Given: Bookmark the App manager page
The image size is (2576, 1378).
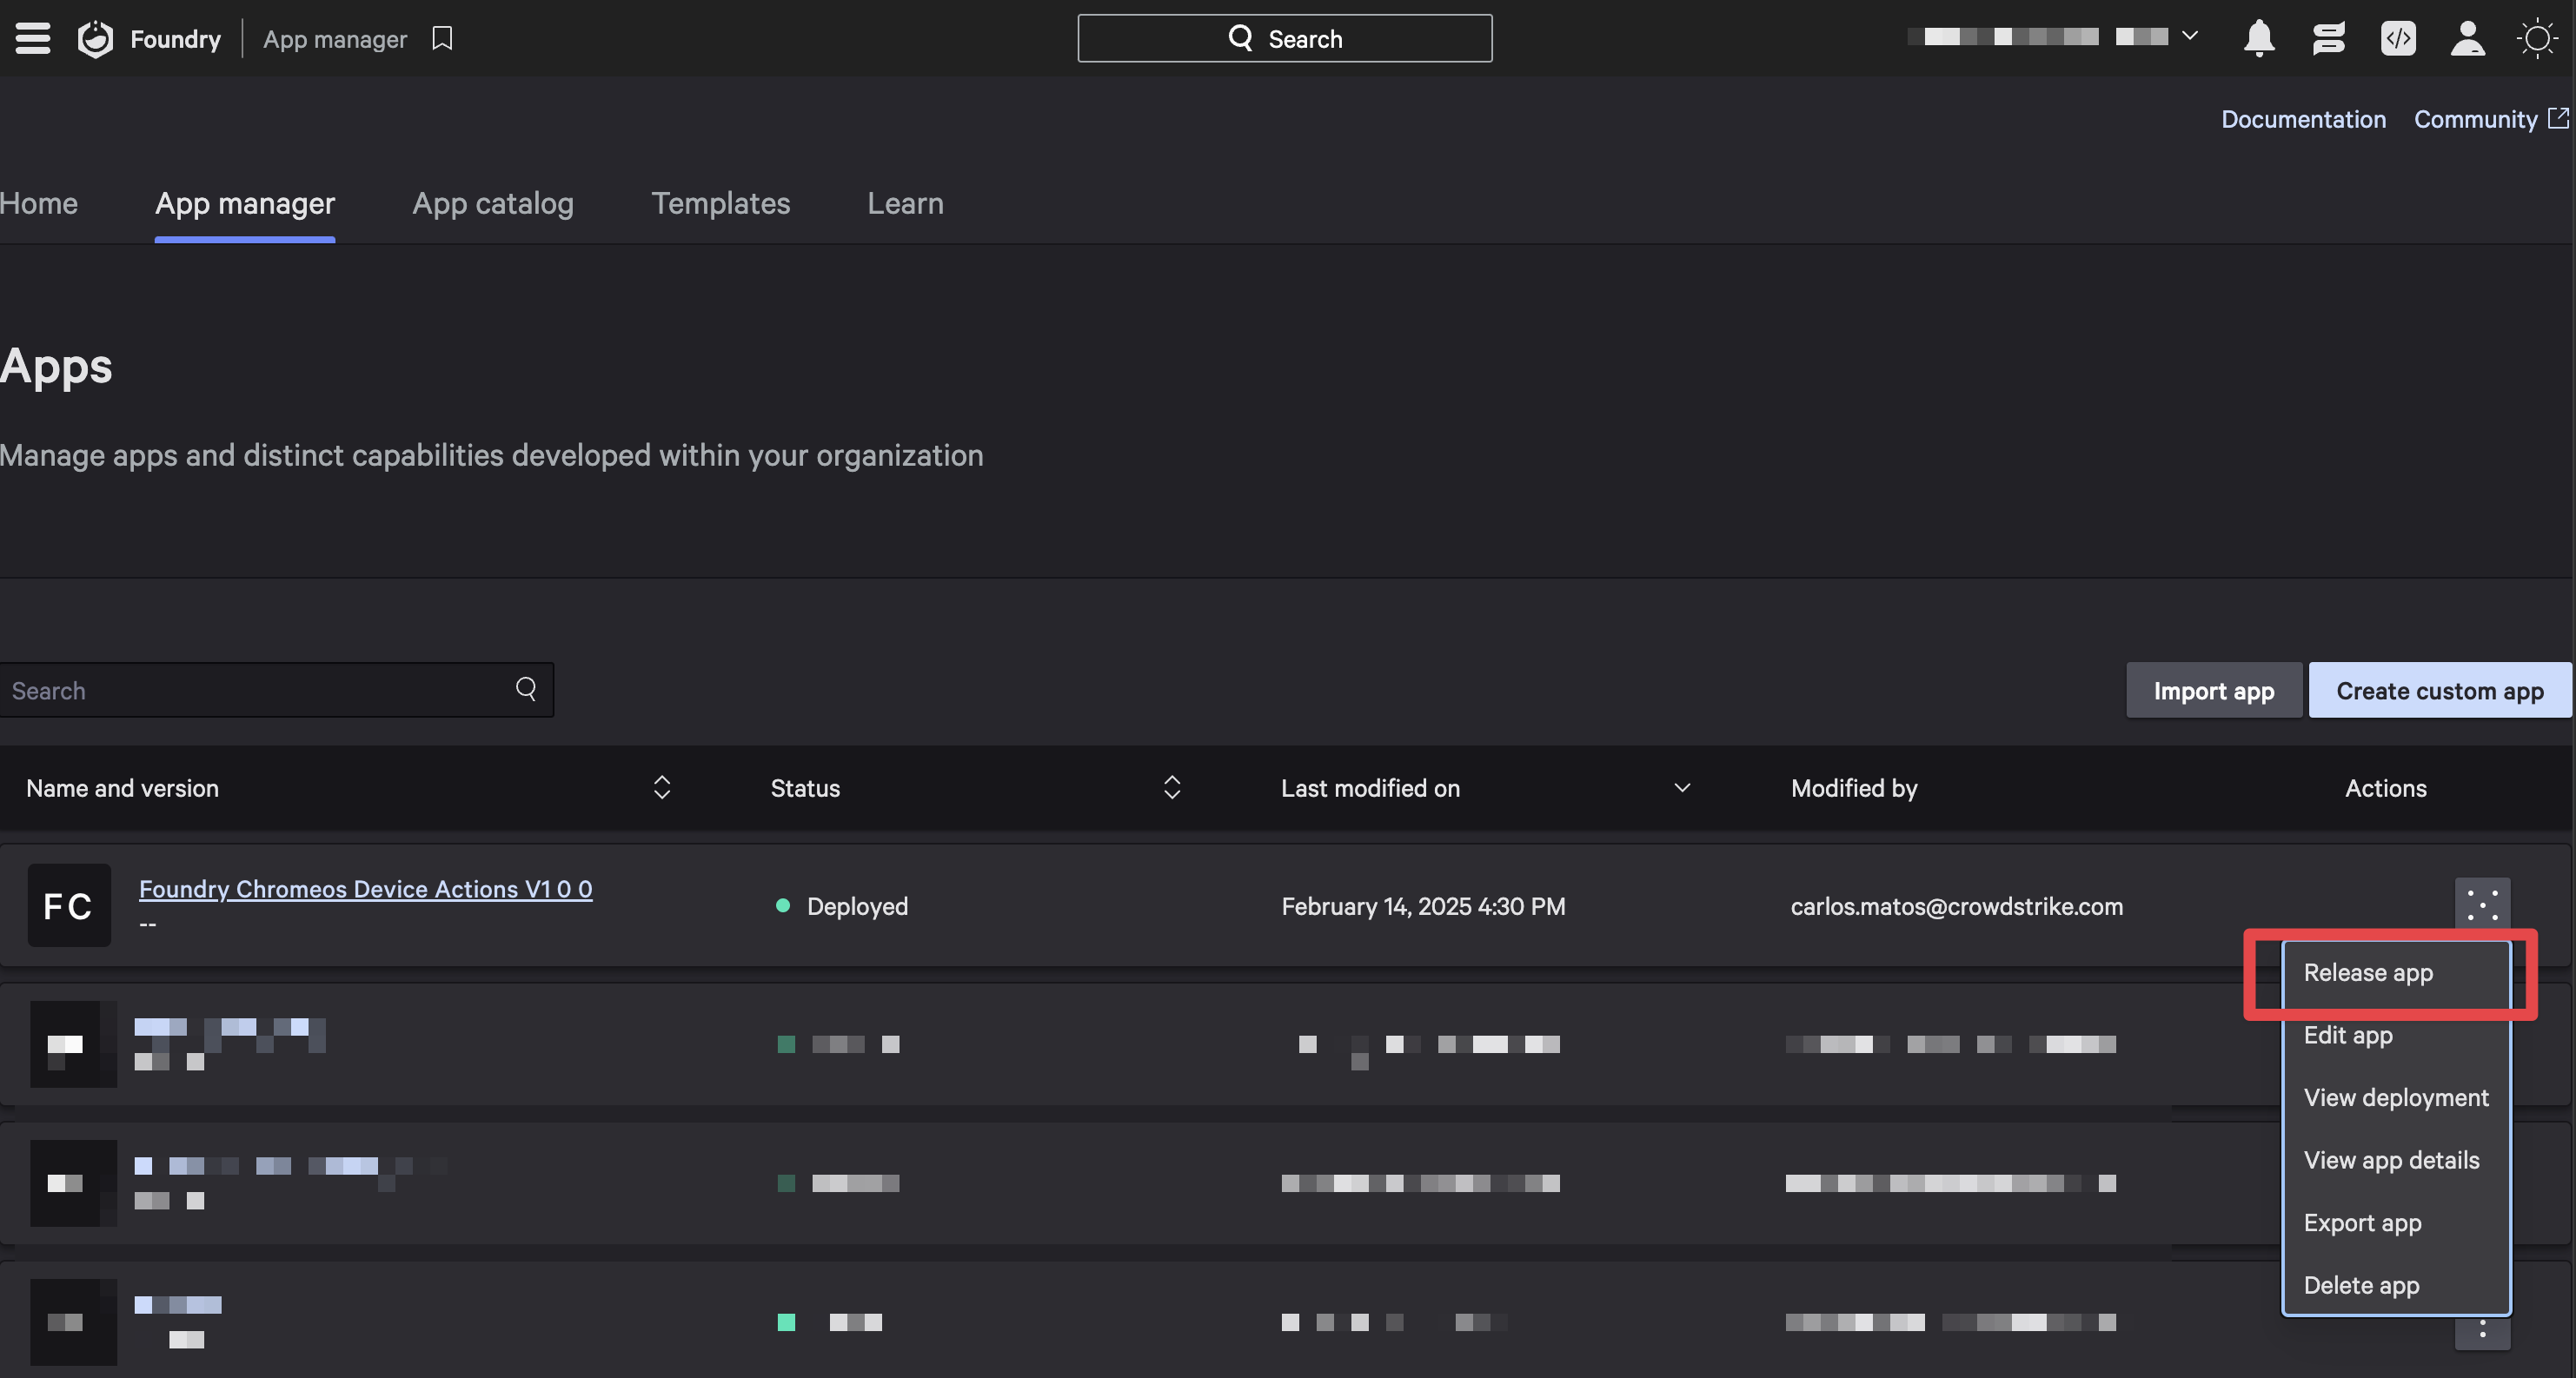Looking at the screenshot, I should (442, 38).
